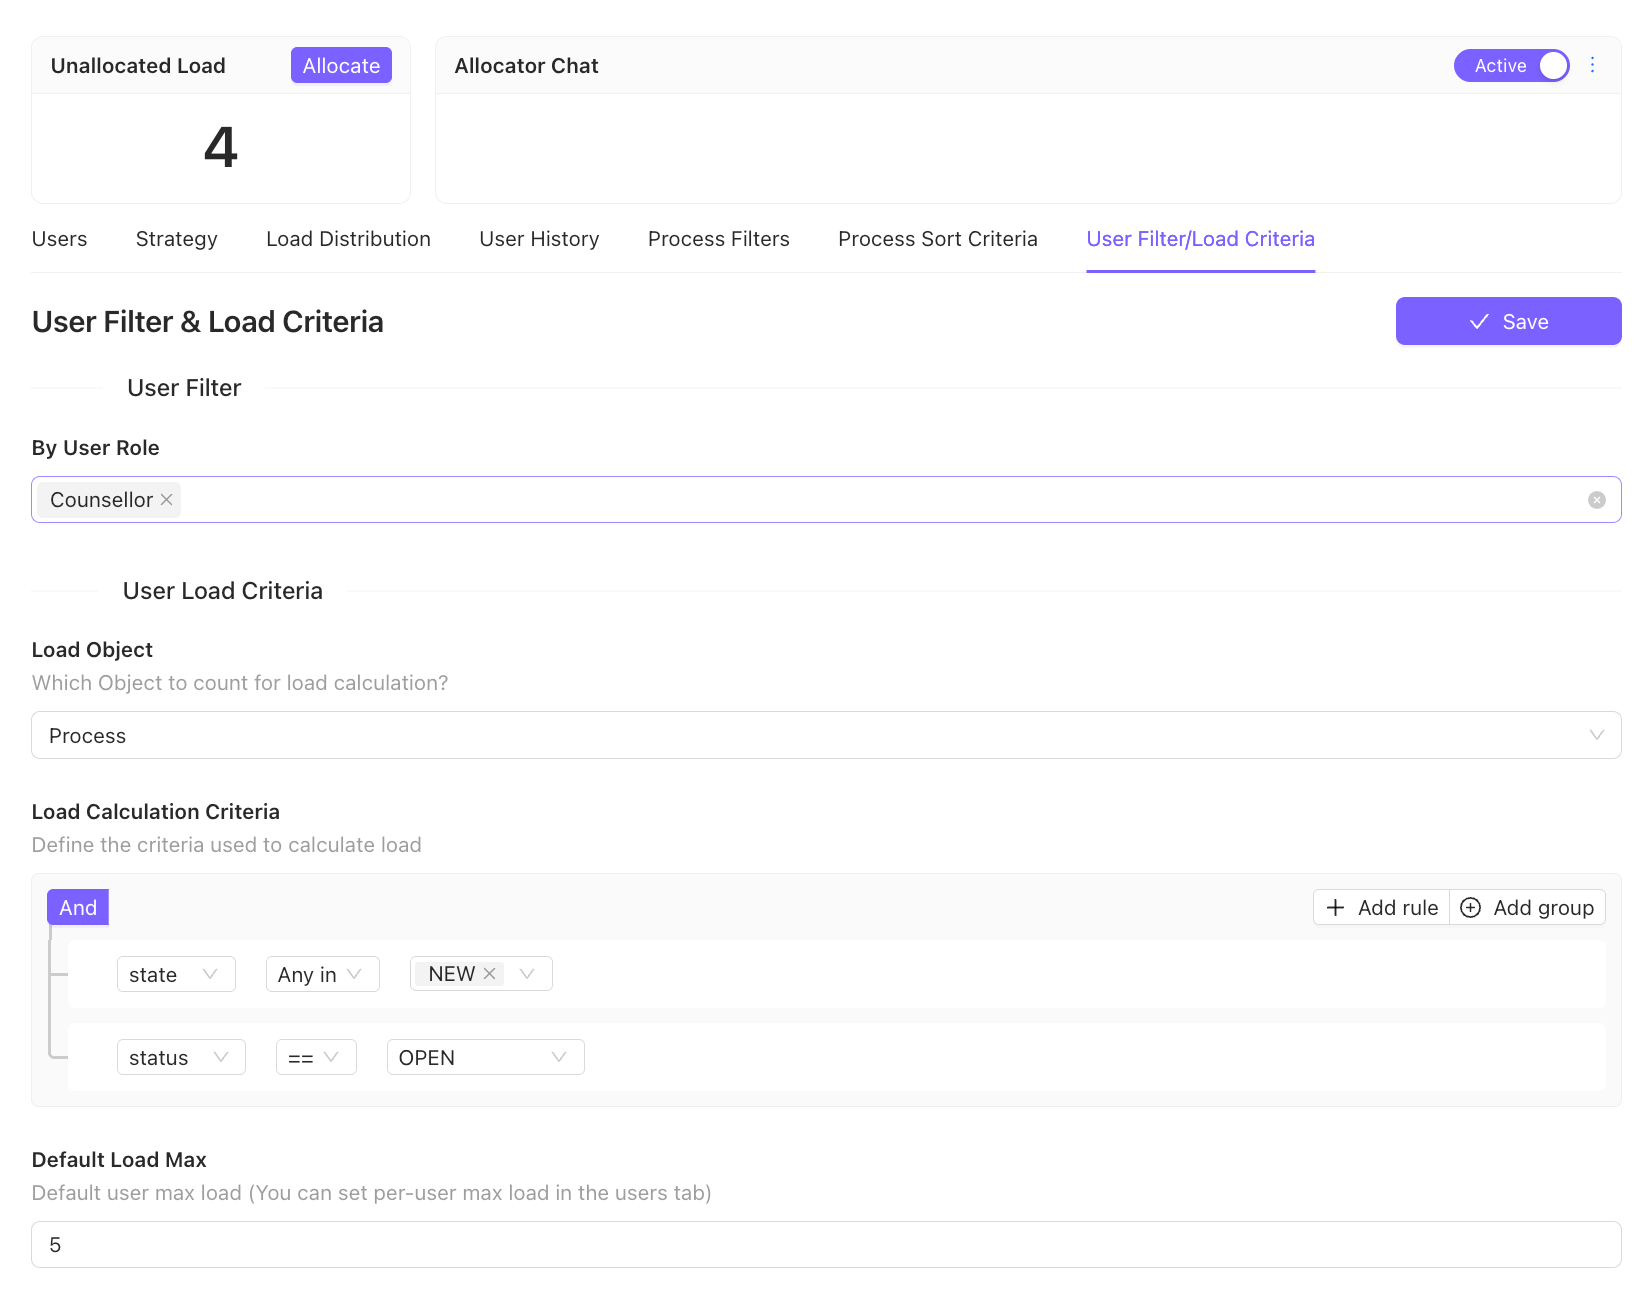
Task: Switch to the Strategy tab
Action: click(176, 239)
